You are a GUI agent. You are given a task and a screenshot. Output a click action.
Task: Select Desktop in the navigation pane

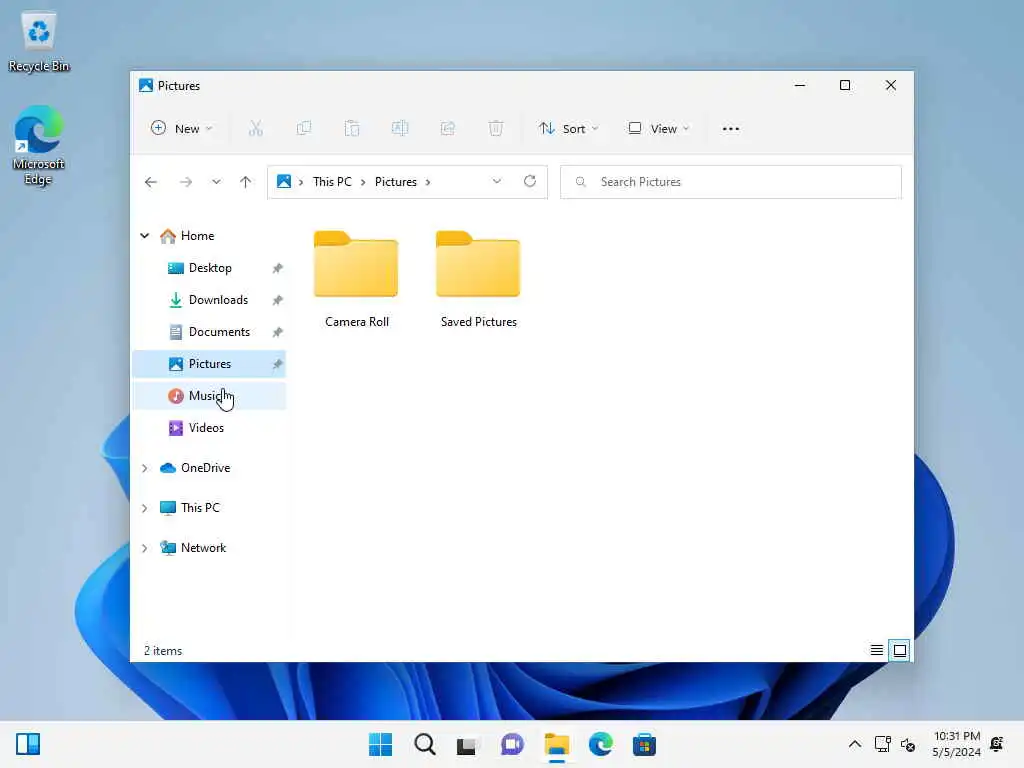(210, 268)
